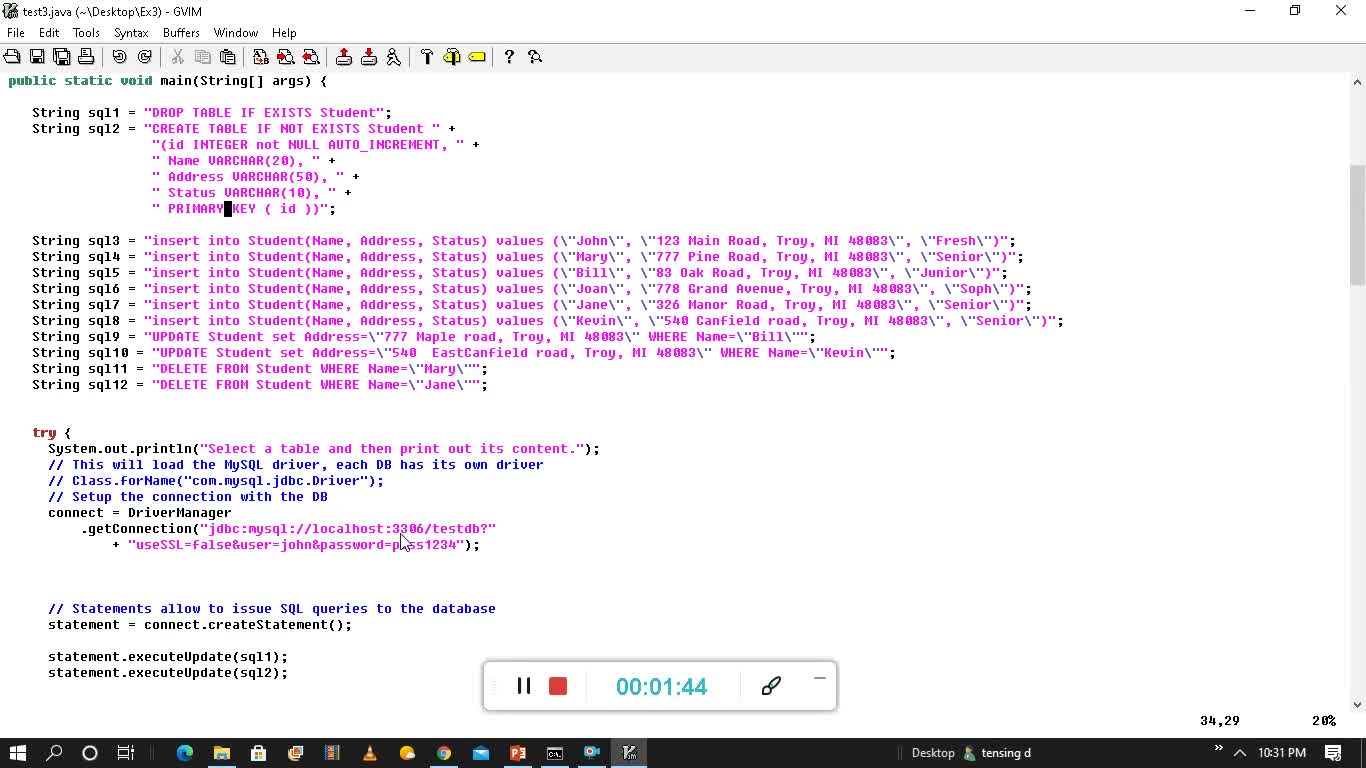Open Help with question mark icon

click(x=509, y=57)
